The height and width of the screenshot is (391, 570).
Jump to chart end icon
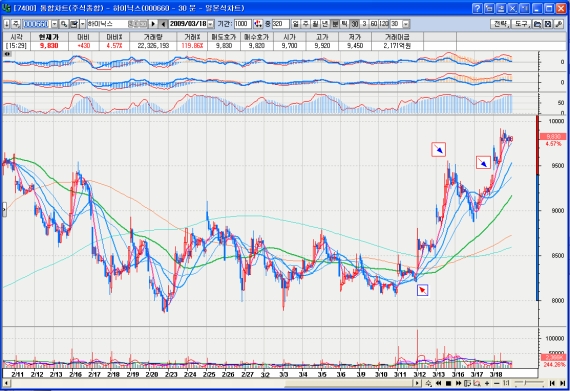pos(562,383)
